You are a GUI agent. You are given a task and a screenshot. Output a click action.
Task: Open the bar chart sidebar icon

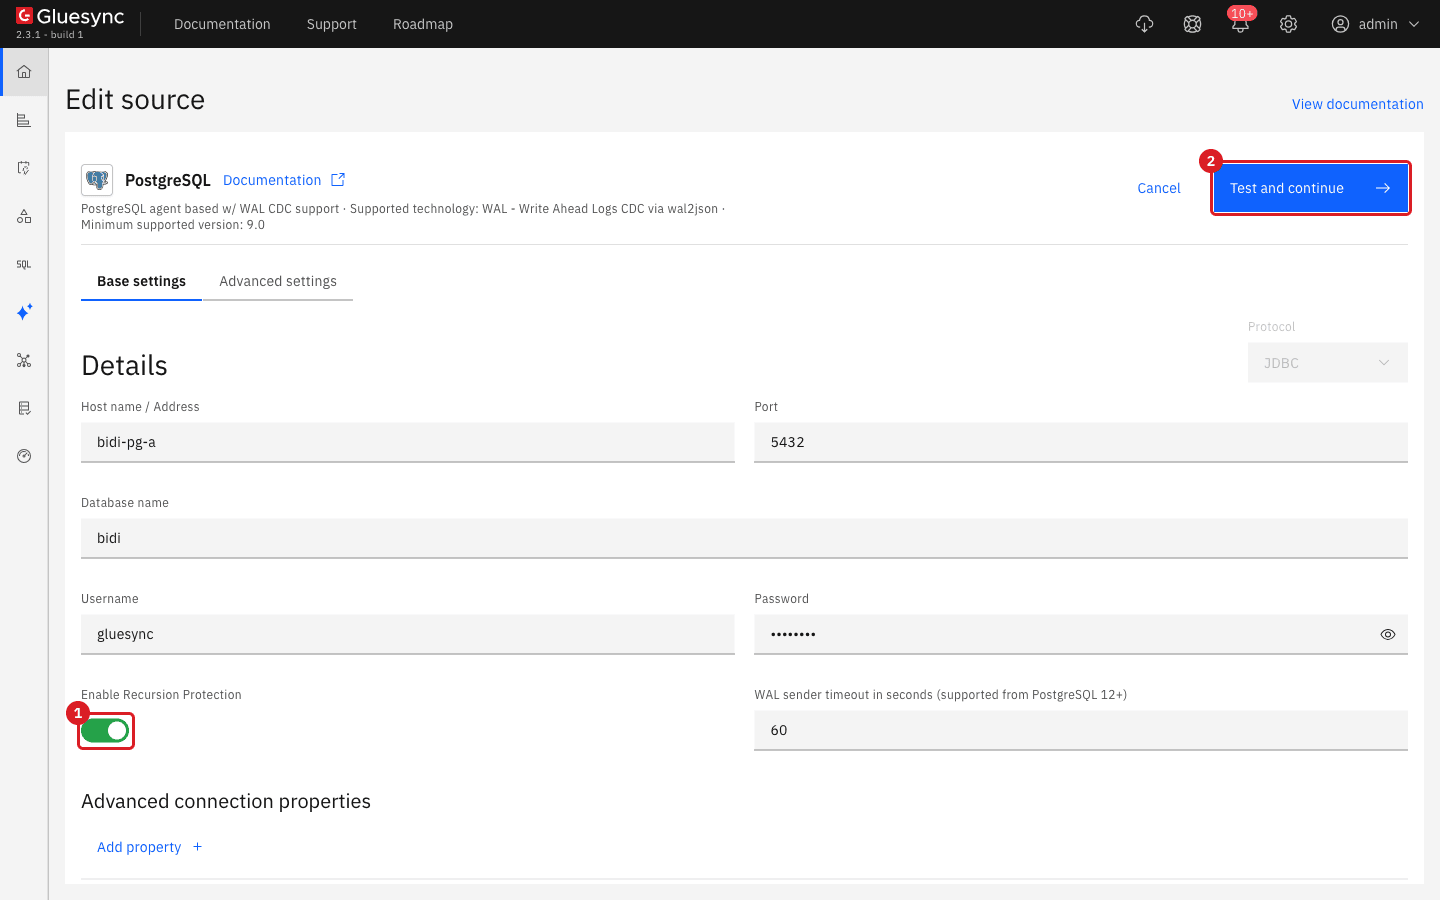click(24, 120)
